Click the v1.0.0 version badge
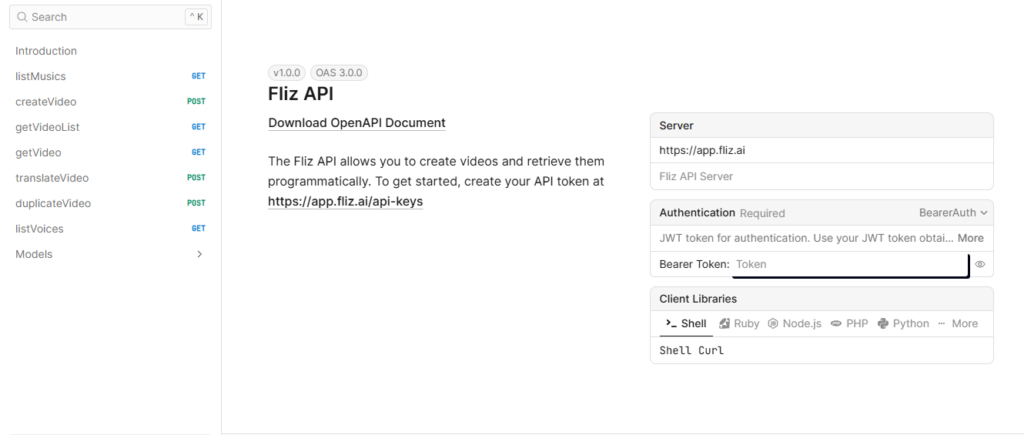Image resolution: width=1024 pixels, height=435 pixels. tap(287, 73)
